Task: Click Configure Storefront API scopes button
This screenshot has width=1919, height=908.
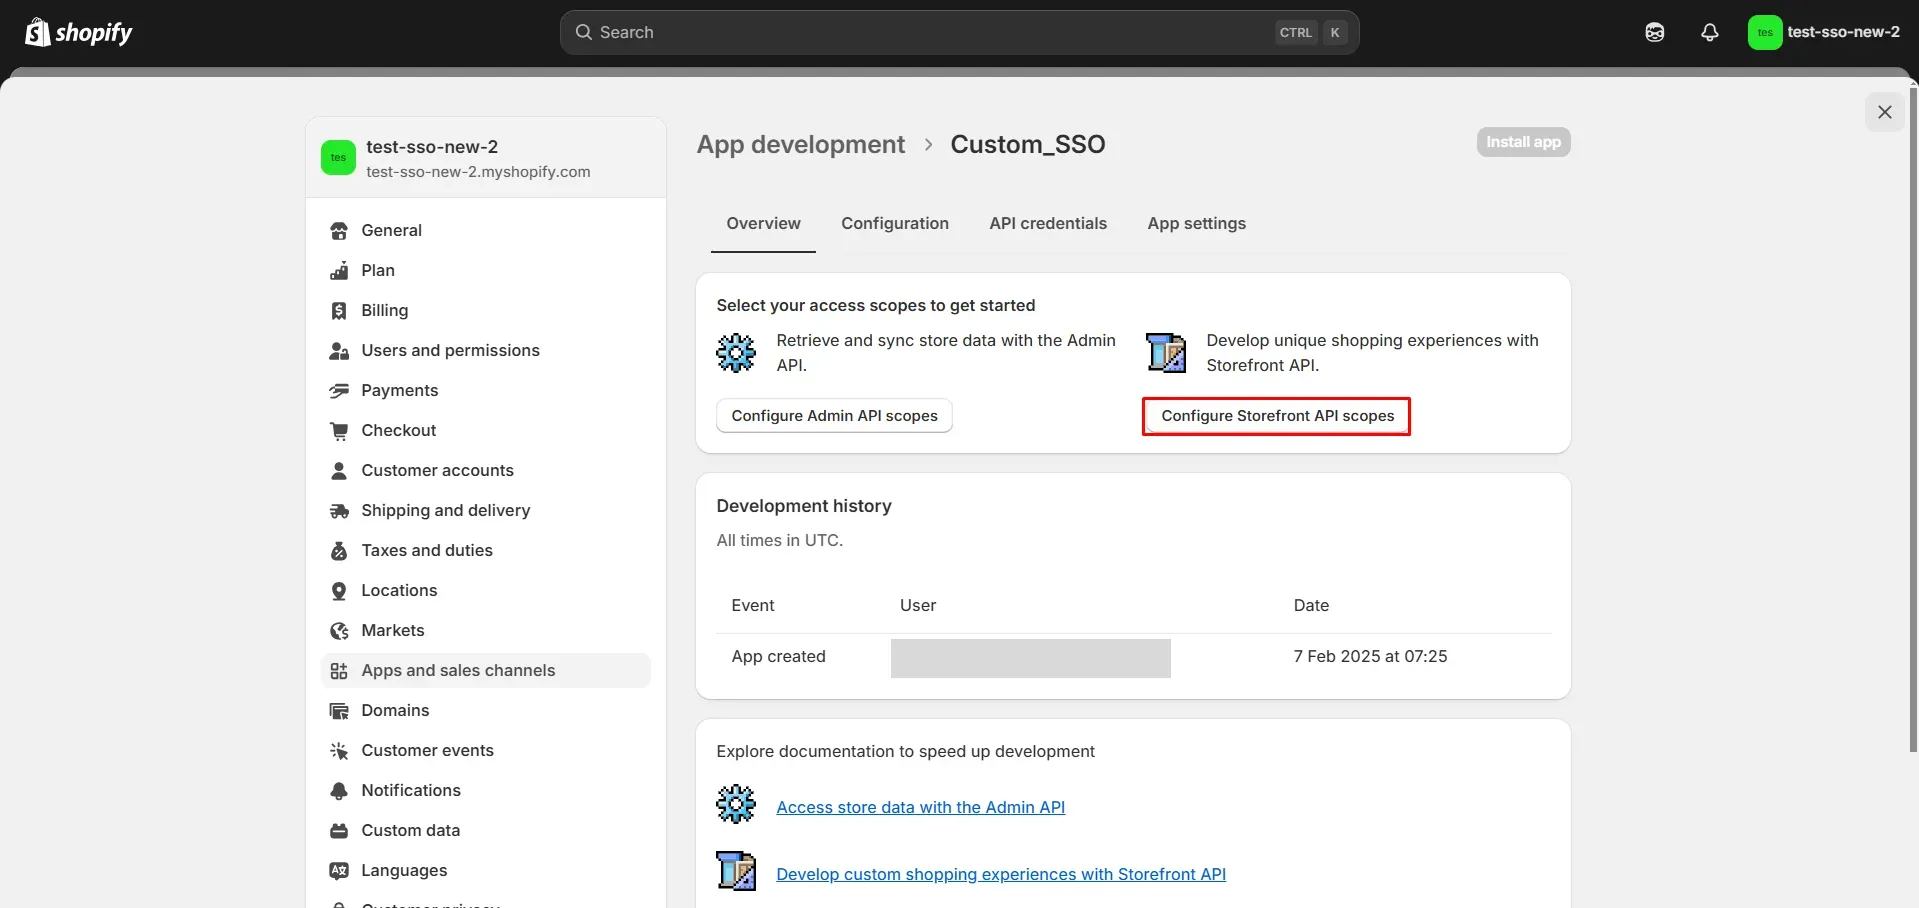Action: (1277, 416)
